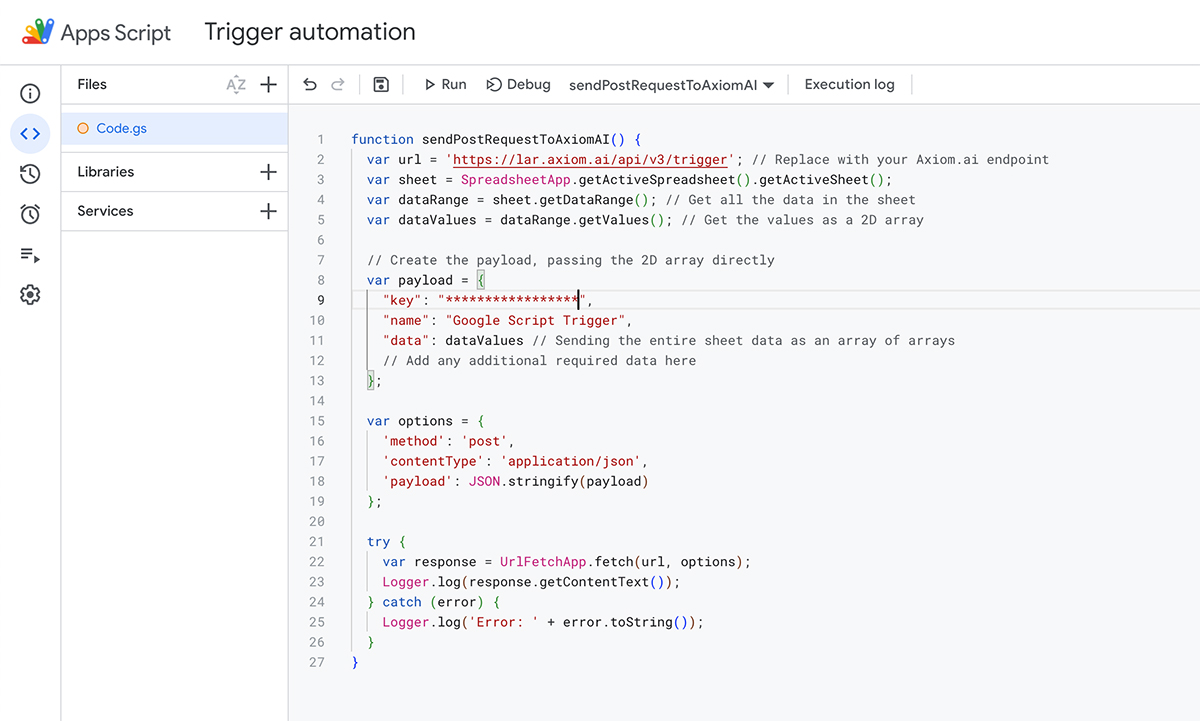
Task: Redo the last edit
Action: coord(338,85)
